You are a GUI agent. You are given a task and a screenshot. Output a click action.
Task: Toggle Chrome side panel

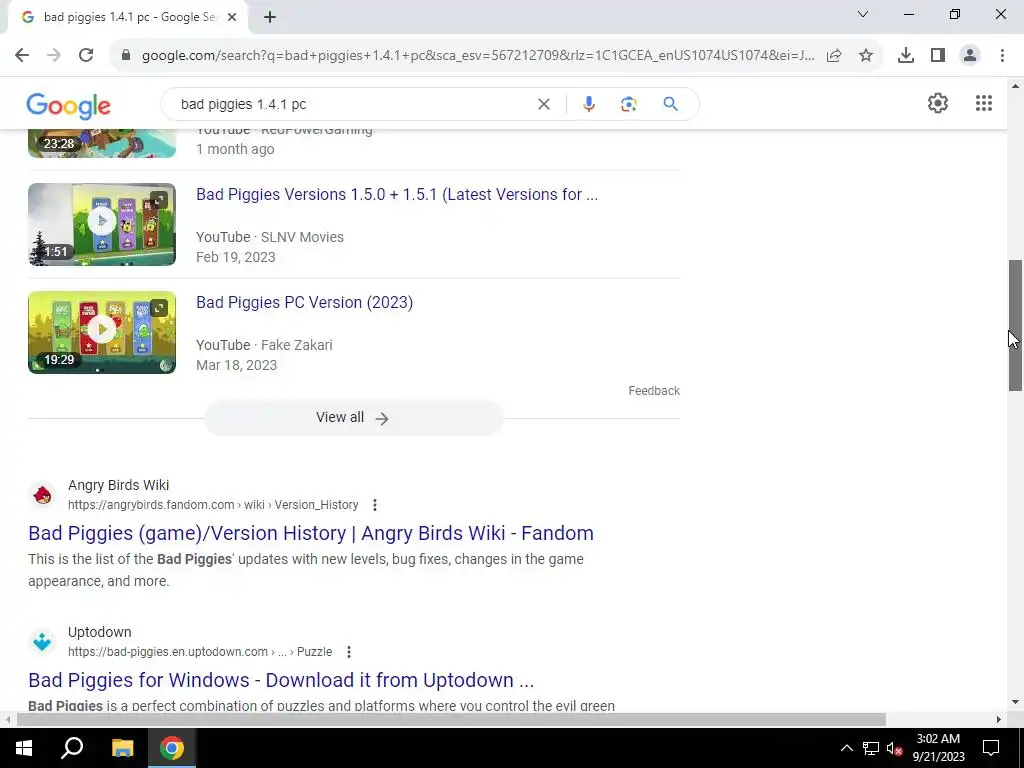tap(938, 56)
